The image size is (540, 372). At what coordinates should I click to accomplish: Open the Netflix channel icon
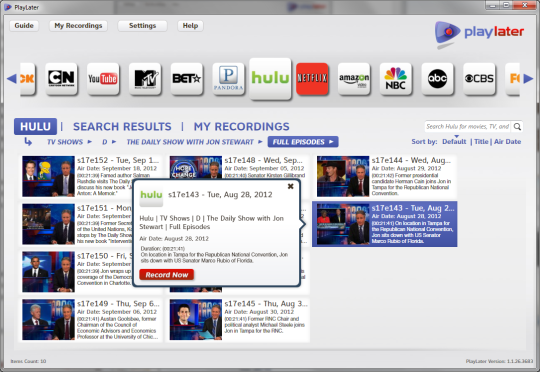pyautogui.click(x=312, y=79)
